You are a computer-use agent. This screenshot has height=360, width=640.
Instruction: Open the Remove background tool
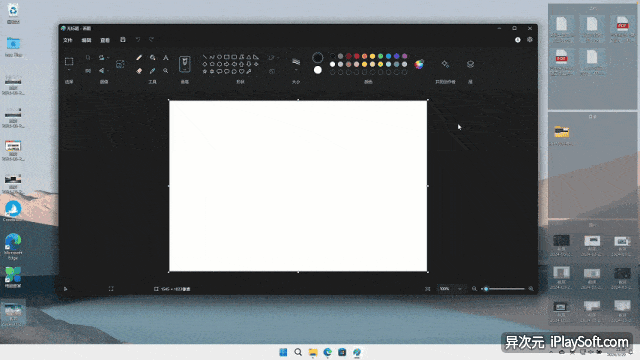pos(120,64)
